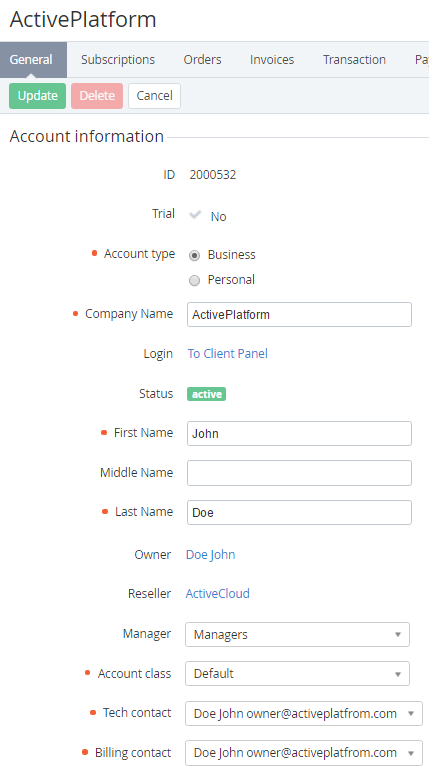Open the Orders tab
Viewport: 429px width, 771px height.
pyautogui.click(x=202, y=59)
